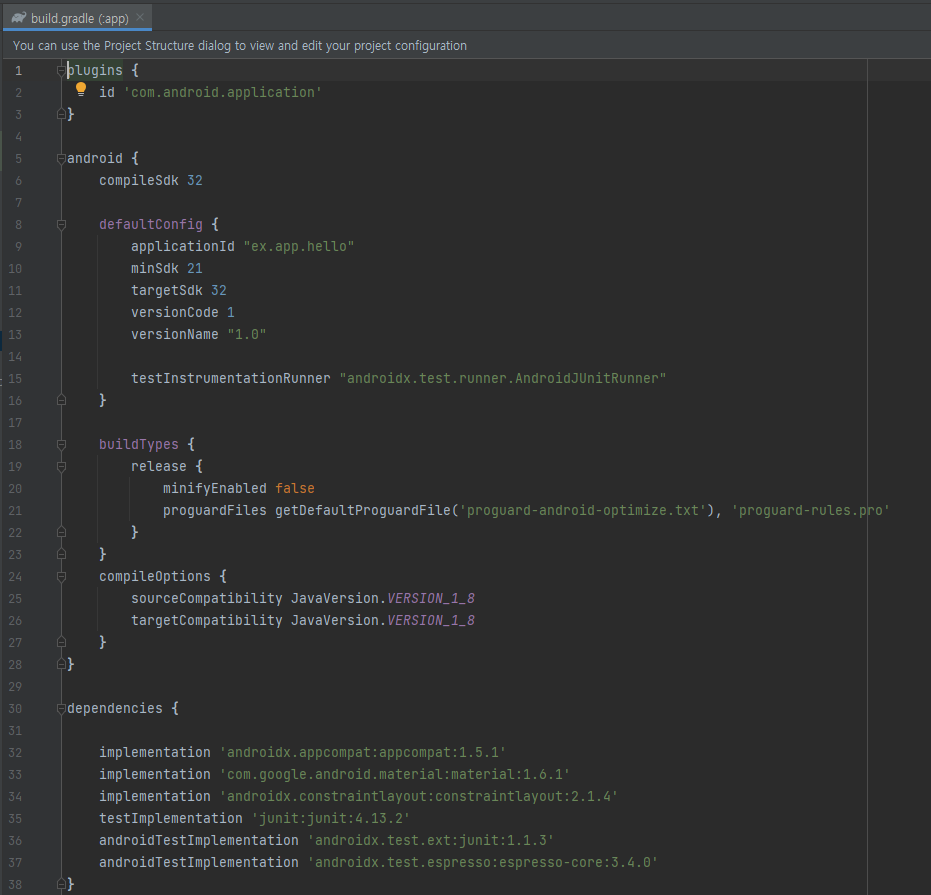Click the fold-end marker beside line 16's closing brace
Viewport: 931px width, 895px height.
(x=60, y=400)
